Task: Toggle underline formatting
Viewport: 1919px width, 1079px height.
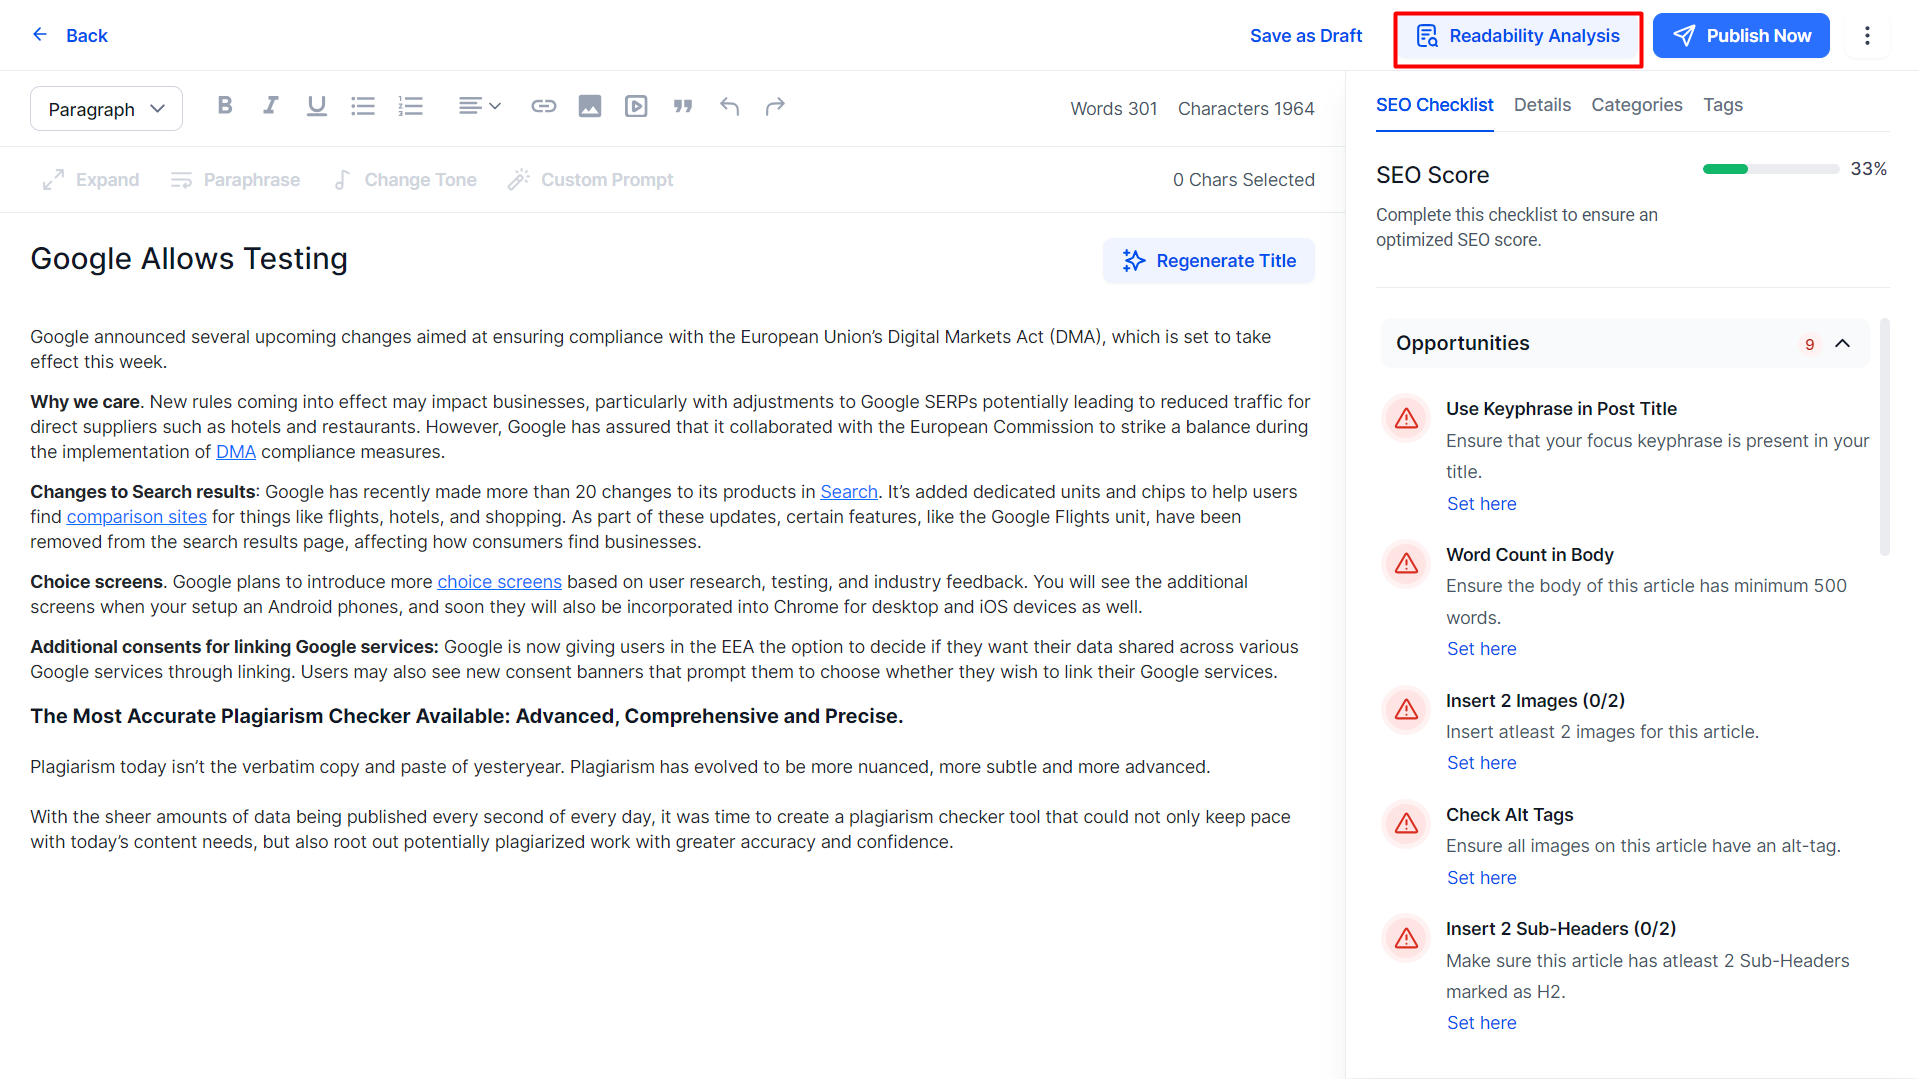Action: click(317, 106)
